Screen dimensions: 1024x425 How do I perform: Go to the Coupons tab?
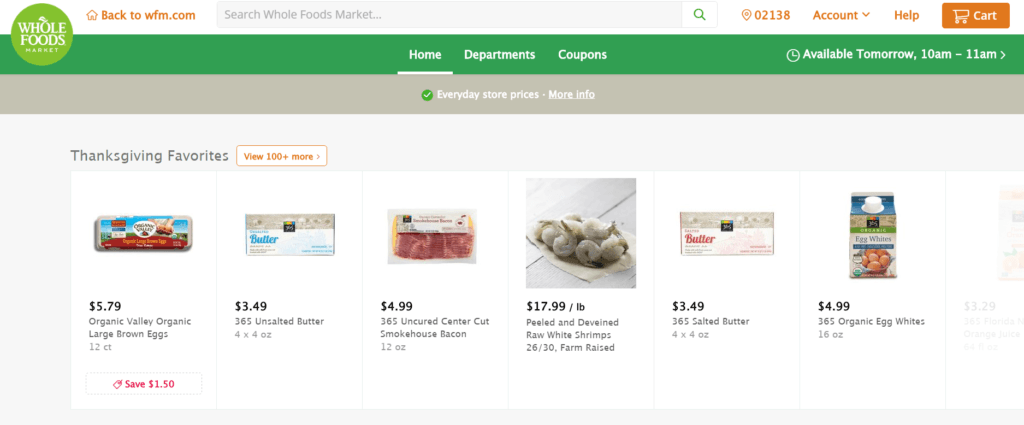pyautogui.click(x=582, y=55)
